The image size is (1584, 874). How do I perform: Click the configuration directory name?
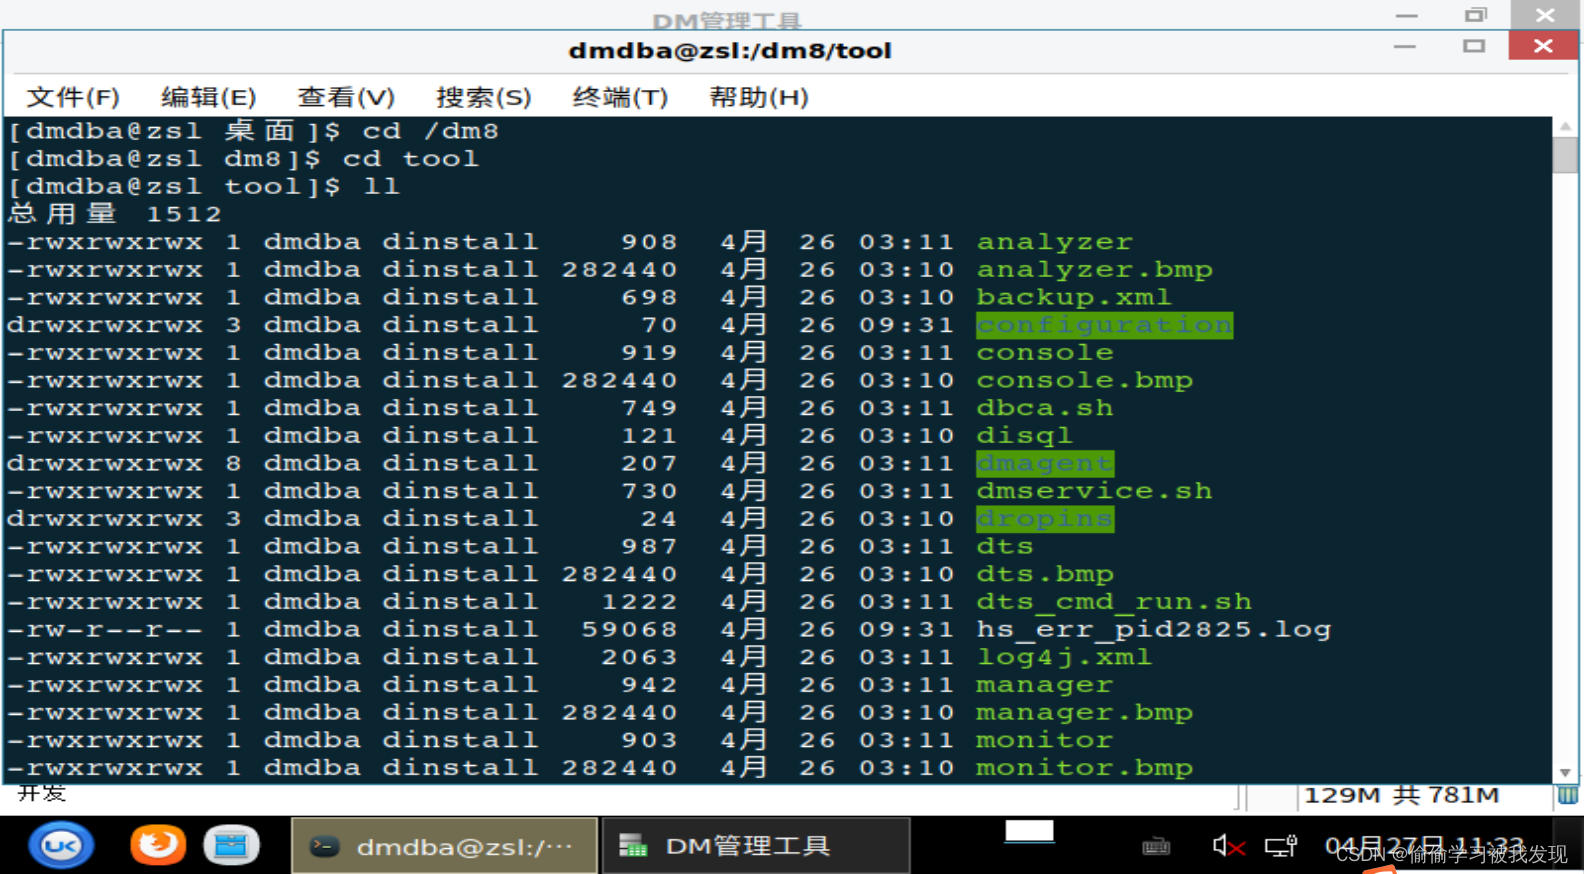(1104, 325)
